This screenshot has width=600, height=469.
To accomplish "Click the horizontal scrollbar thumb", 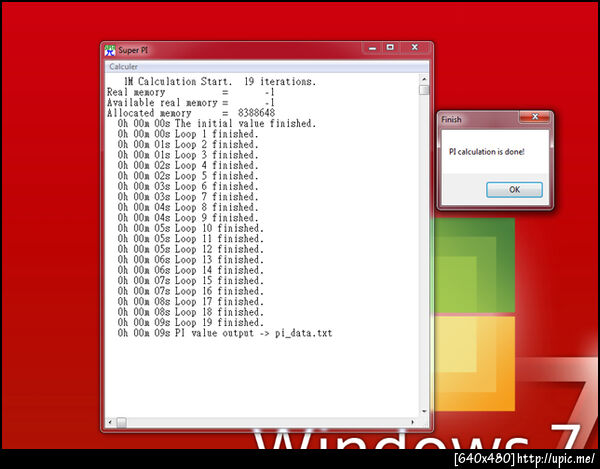I will point(122,422).
